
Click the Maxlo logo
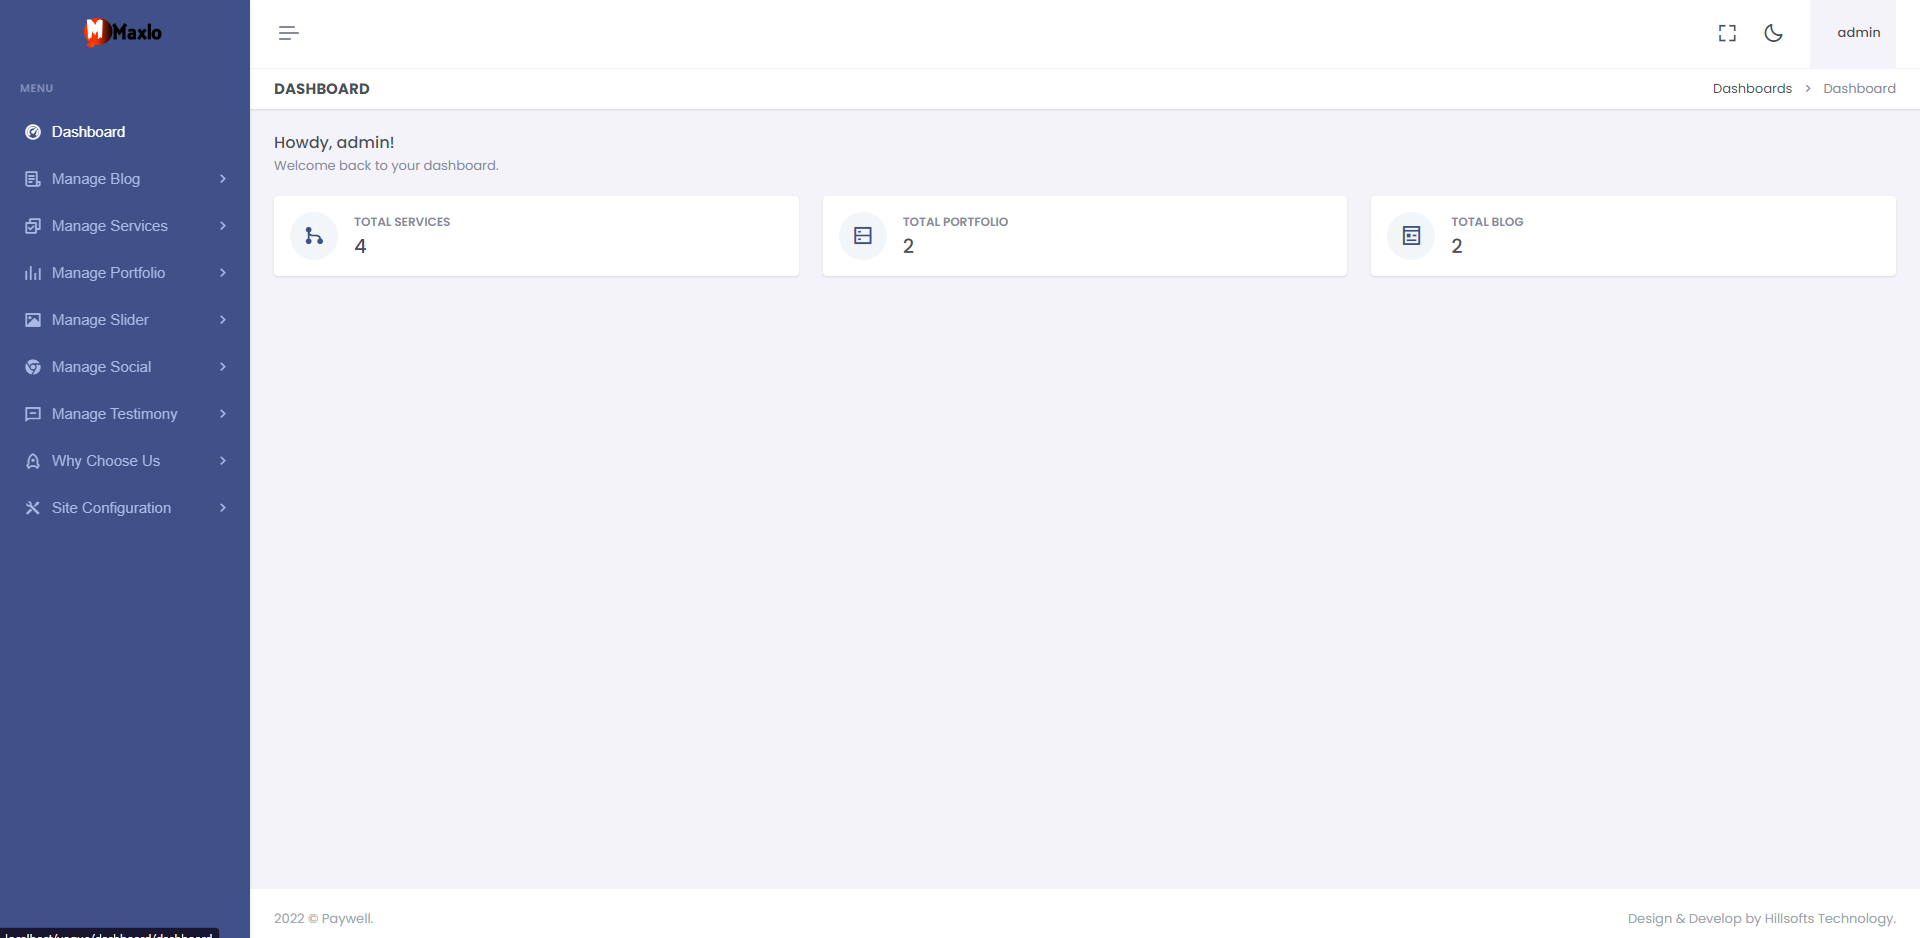123,32
